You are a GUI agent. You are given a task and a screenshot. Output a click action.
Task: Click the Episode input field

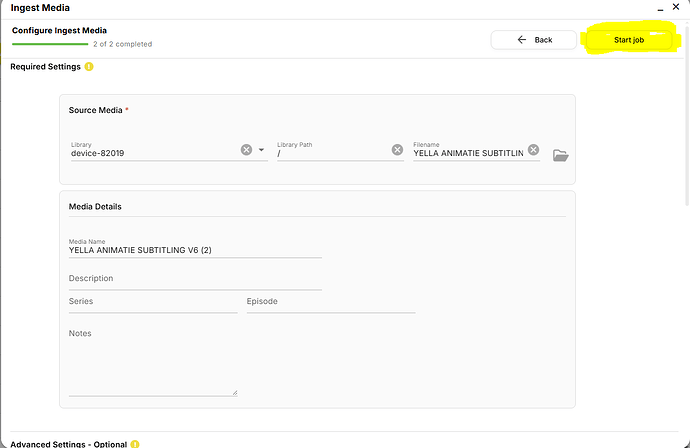pyautogui.click(x=330, y=302)
